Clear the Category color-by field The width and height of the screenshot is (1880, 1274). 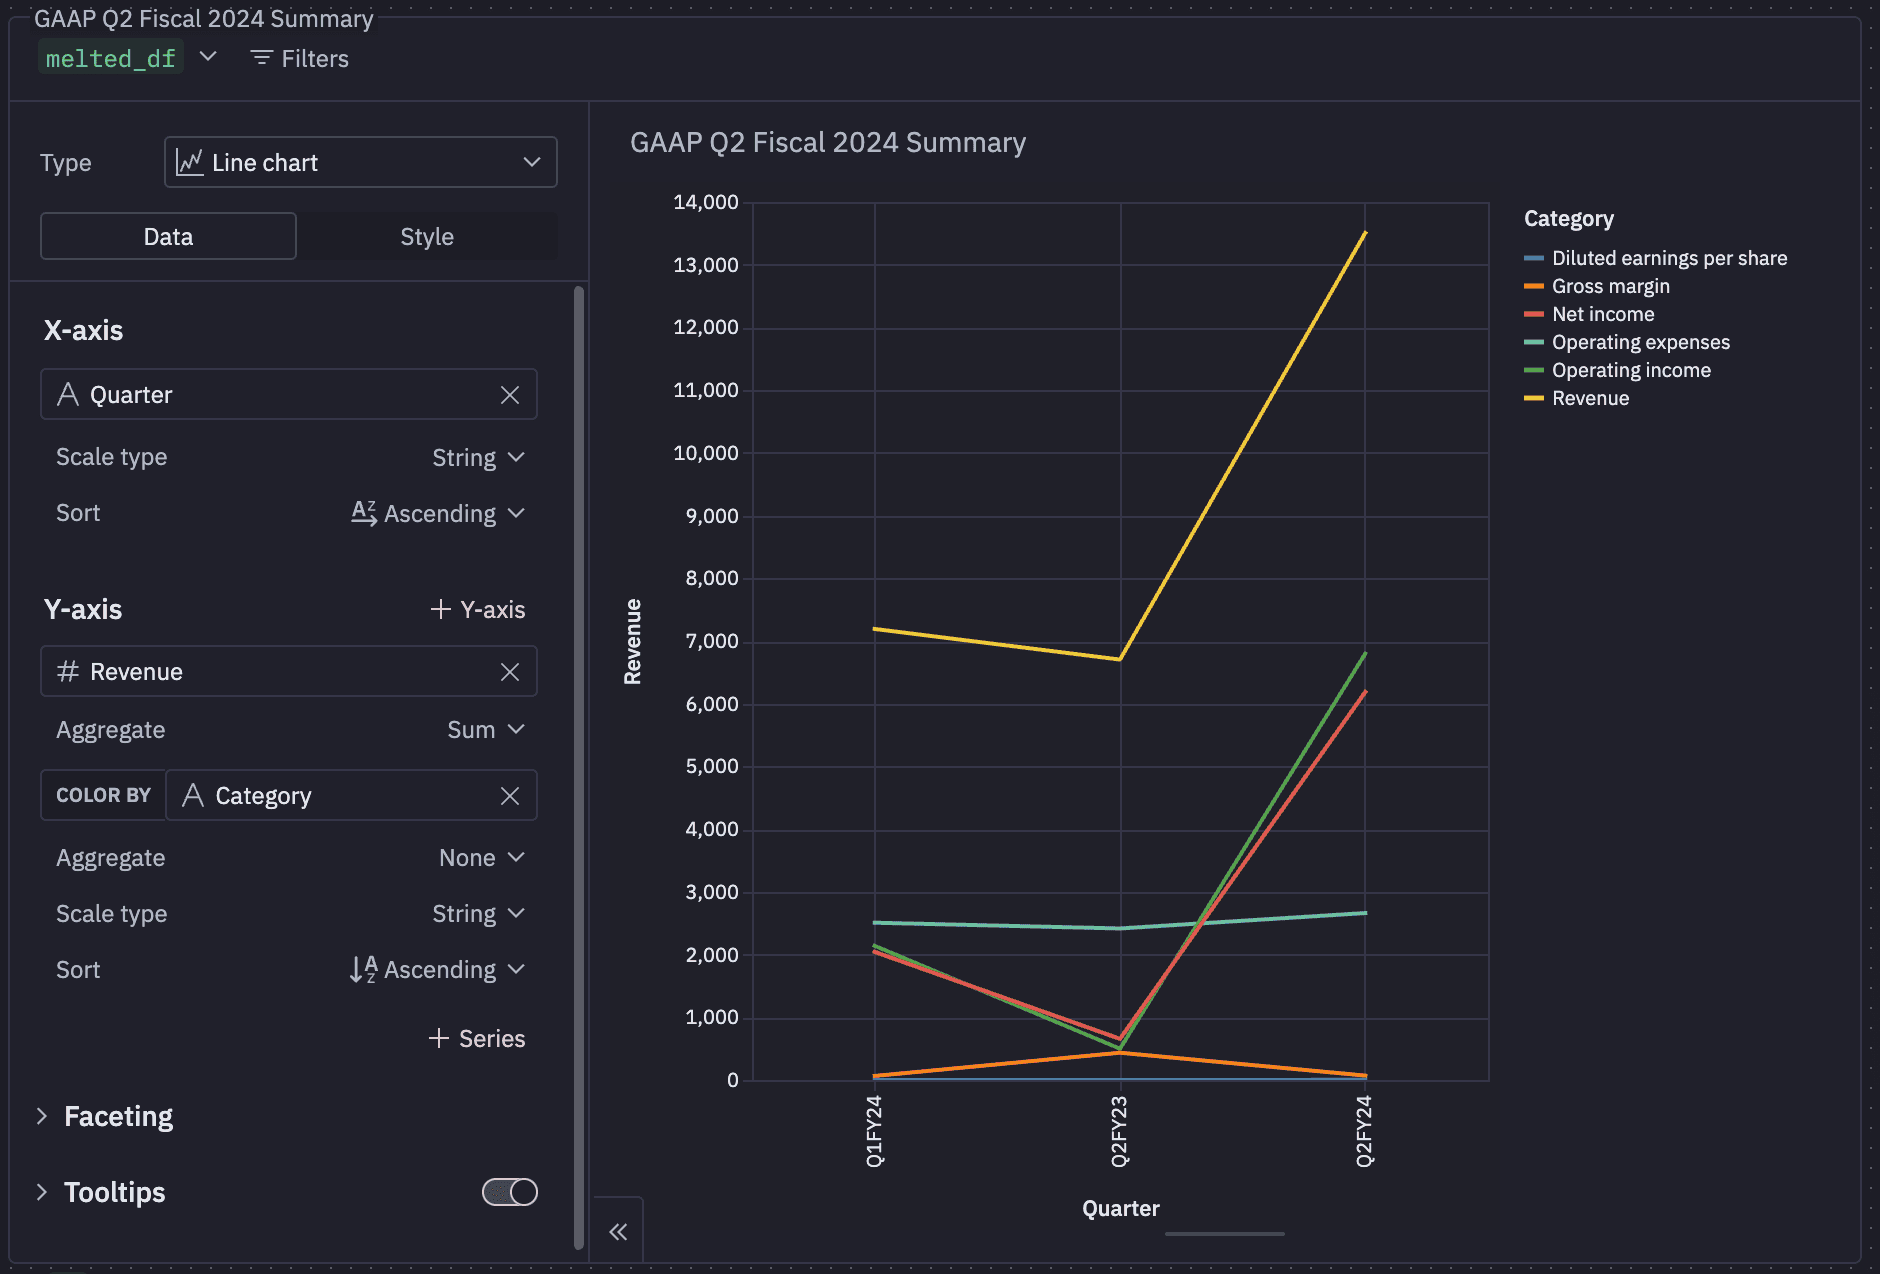tap(510, 796)
